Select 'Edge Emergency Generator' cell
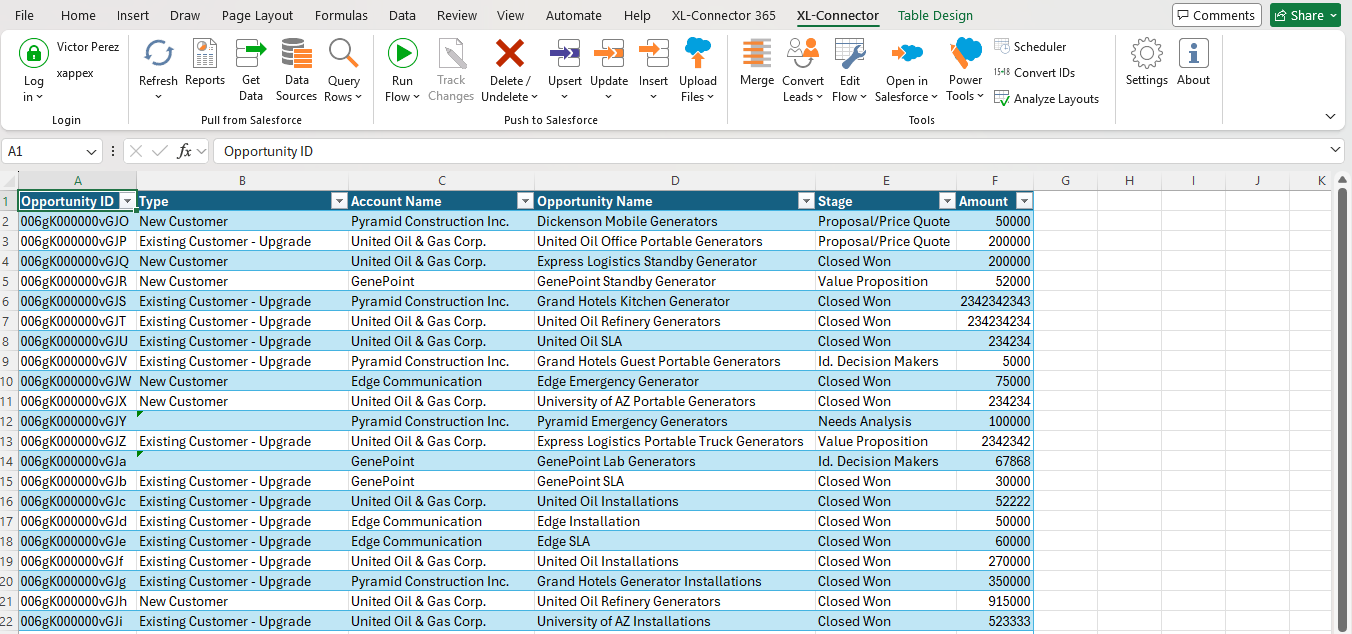1352x634 pixels. 675,381
